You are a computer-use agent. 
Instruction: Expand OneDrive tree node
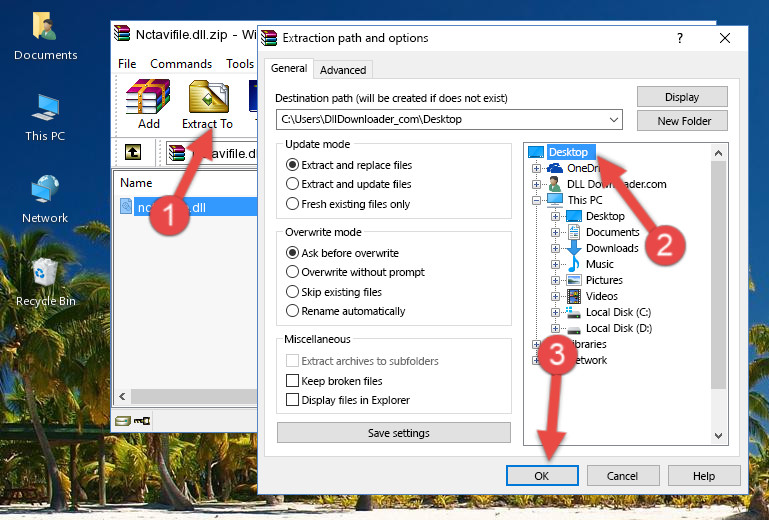[x=536, y=168]
